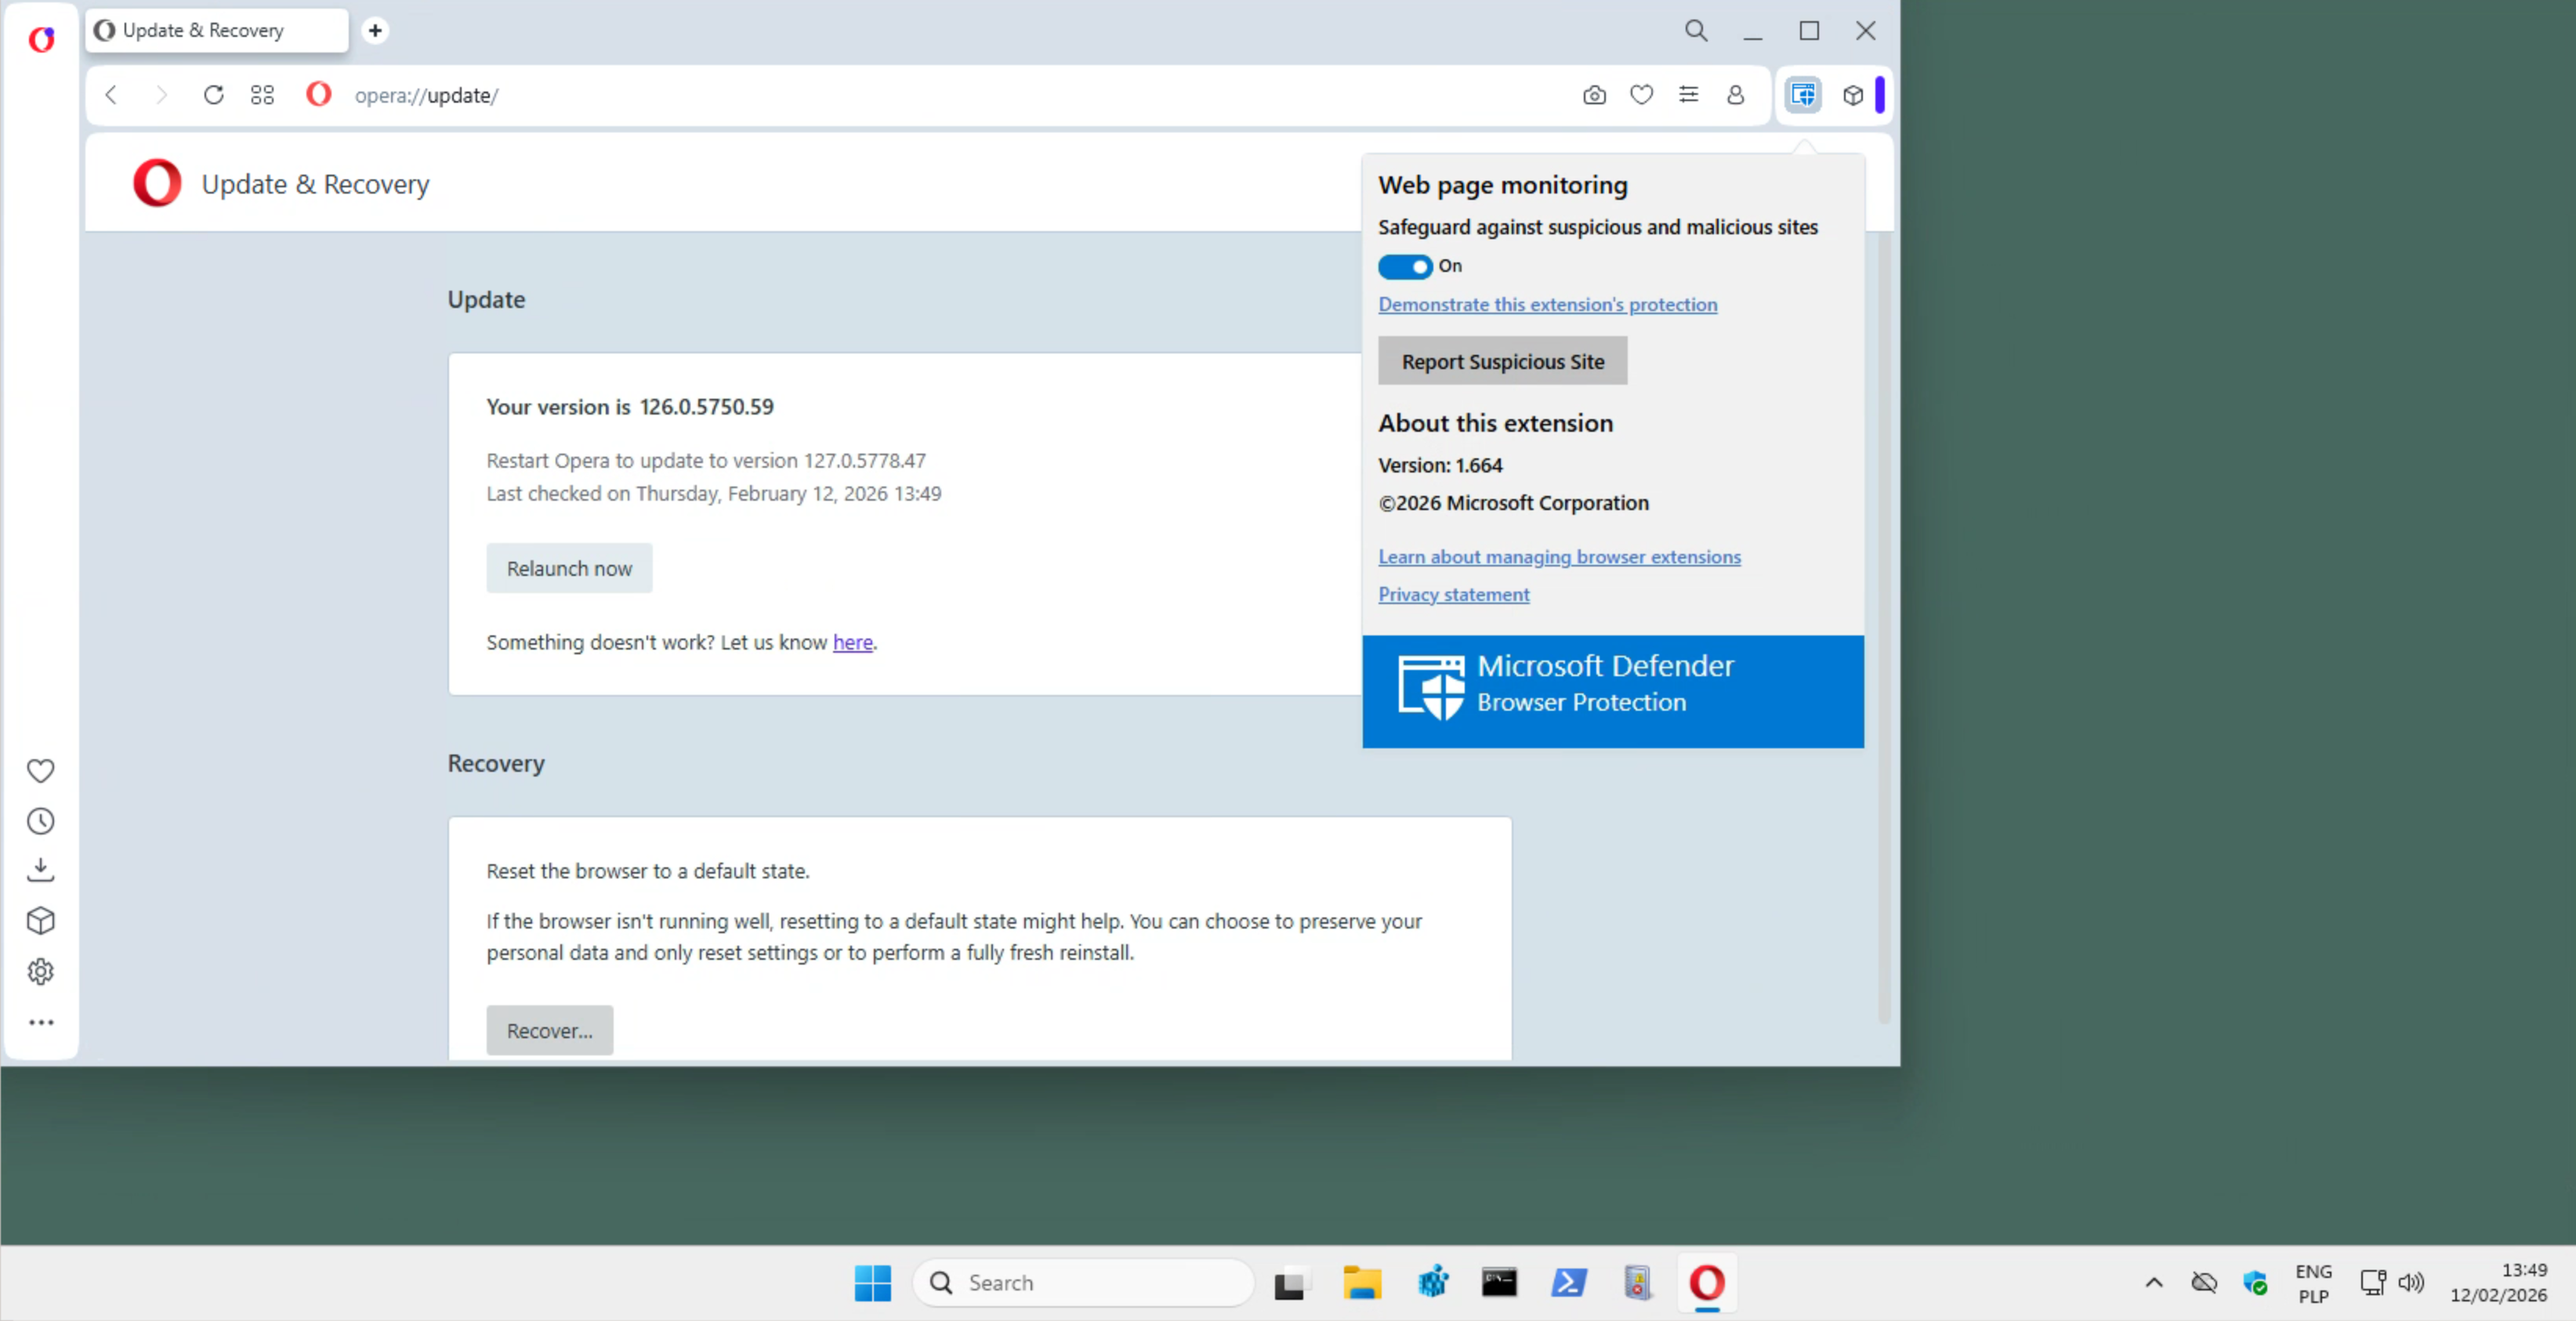2576x1321 pixels.
Task: Open sidebar setup three-dots menu
Action: coord(41,1023)
